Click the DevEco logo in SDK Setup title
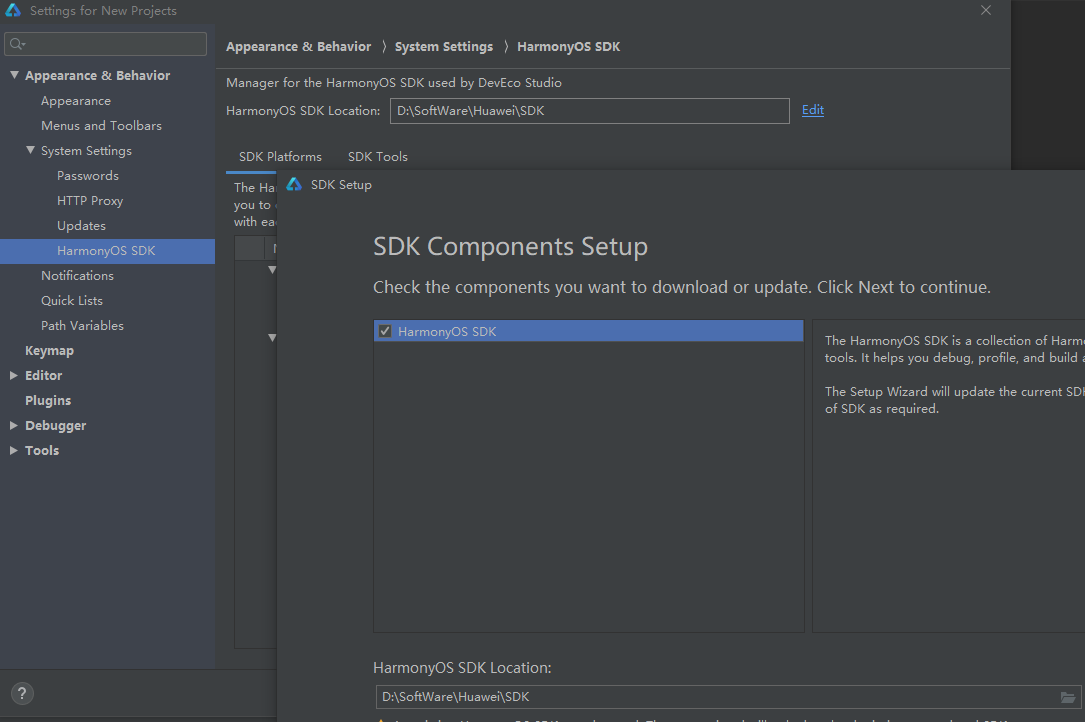Viewport: 1085px width, 722px height. click(x=294, y=185)
